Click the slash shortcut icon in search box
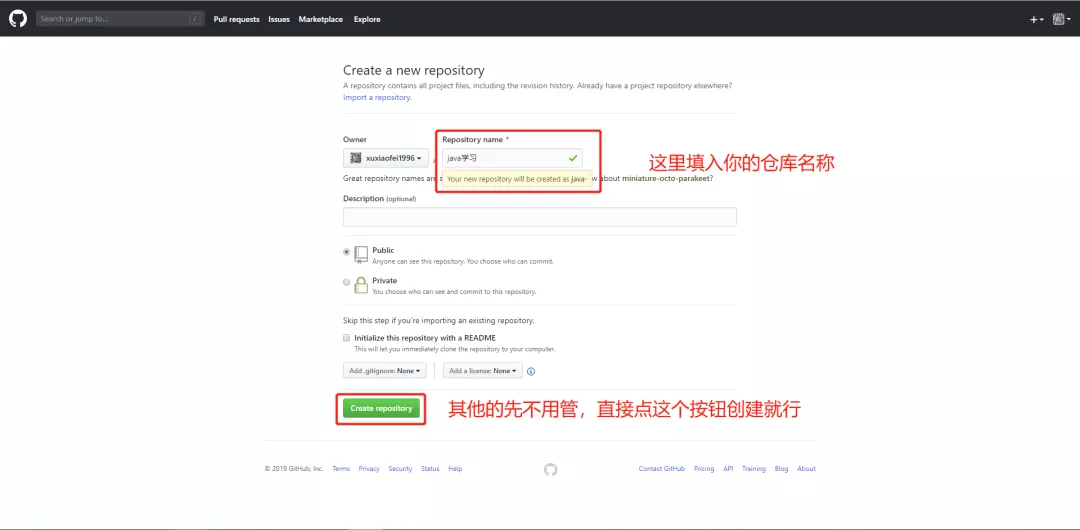 pyautogui.click(x=196, y=19)
